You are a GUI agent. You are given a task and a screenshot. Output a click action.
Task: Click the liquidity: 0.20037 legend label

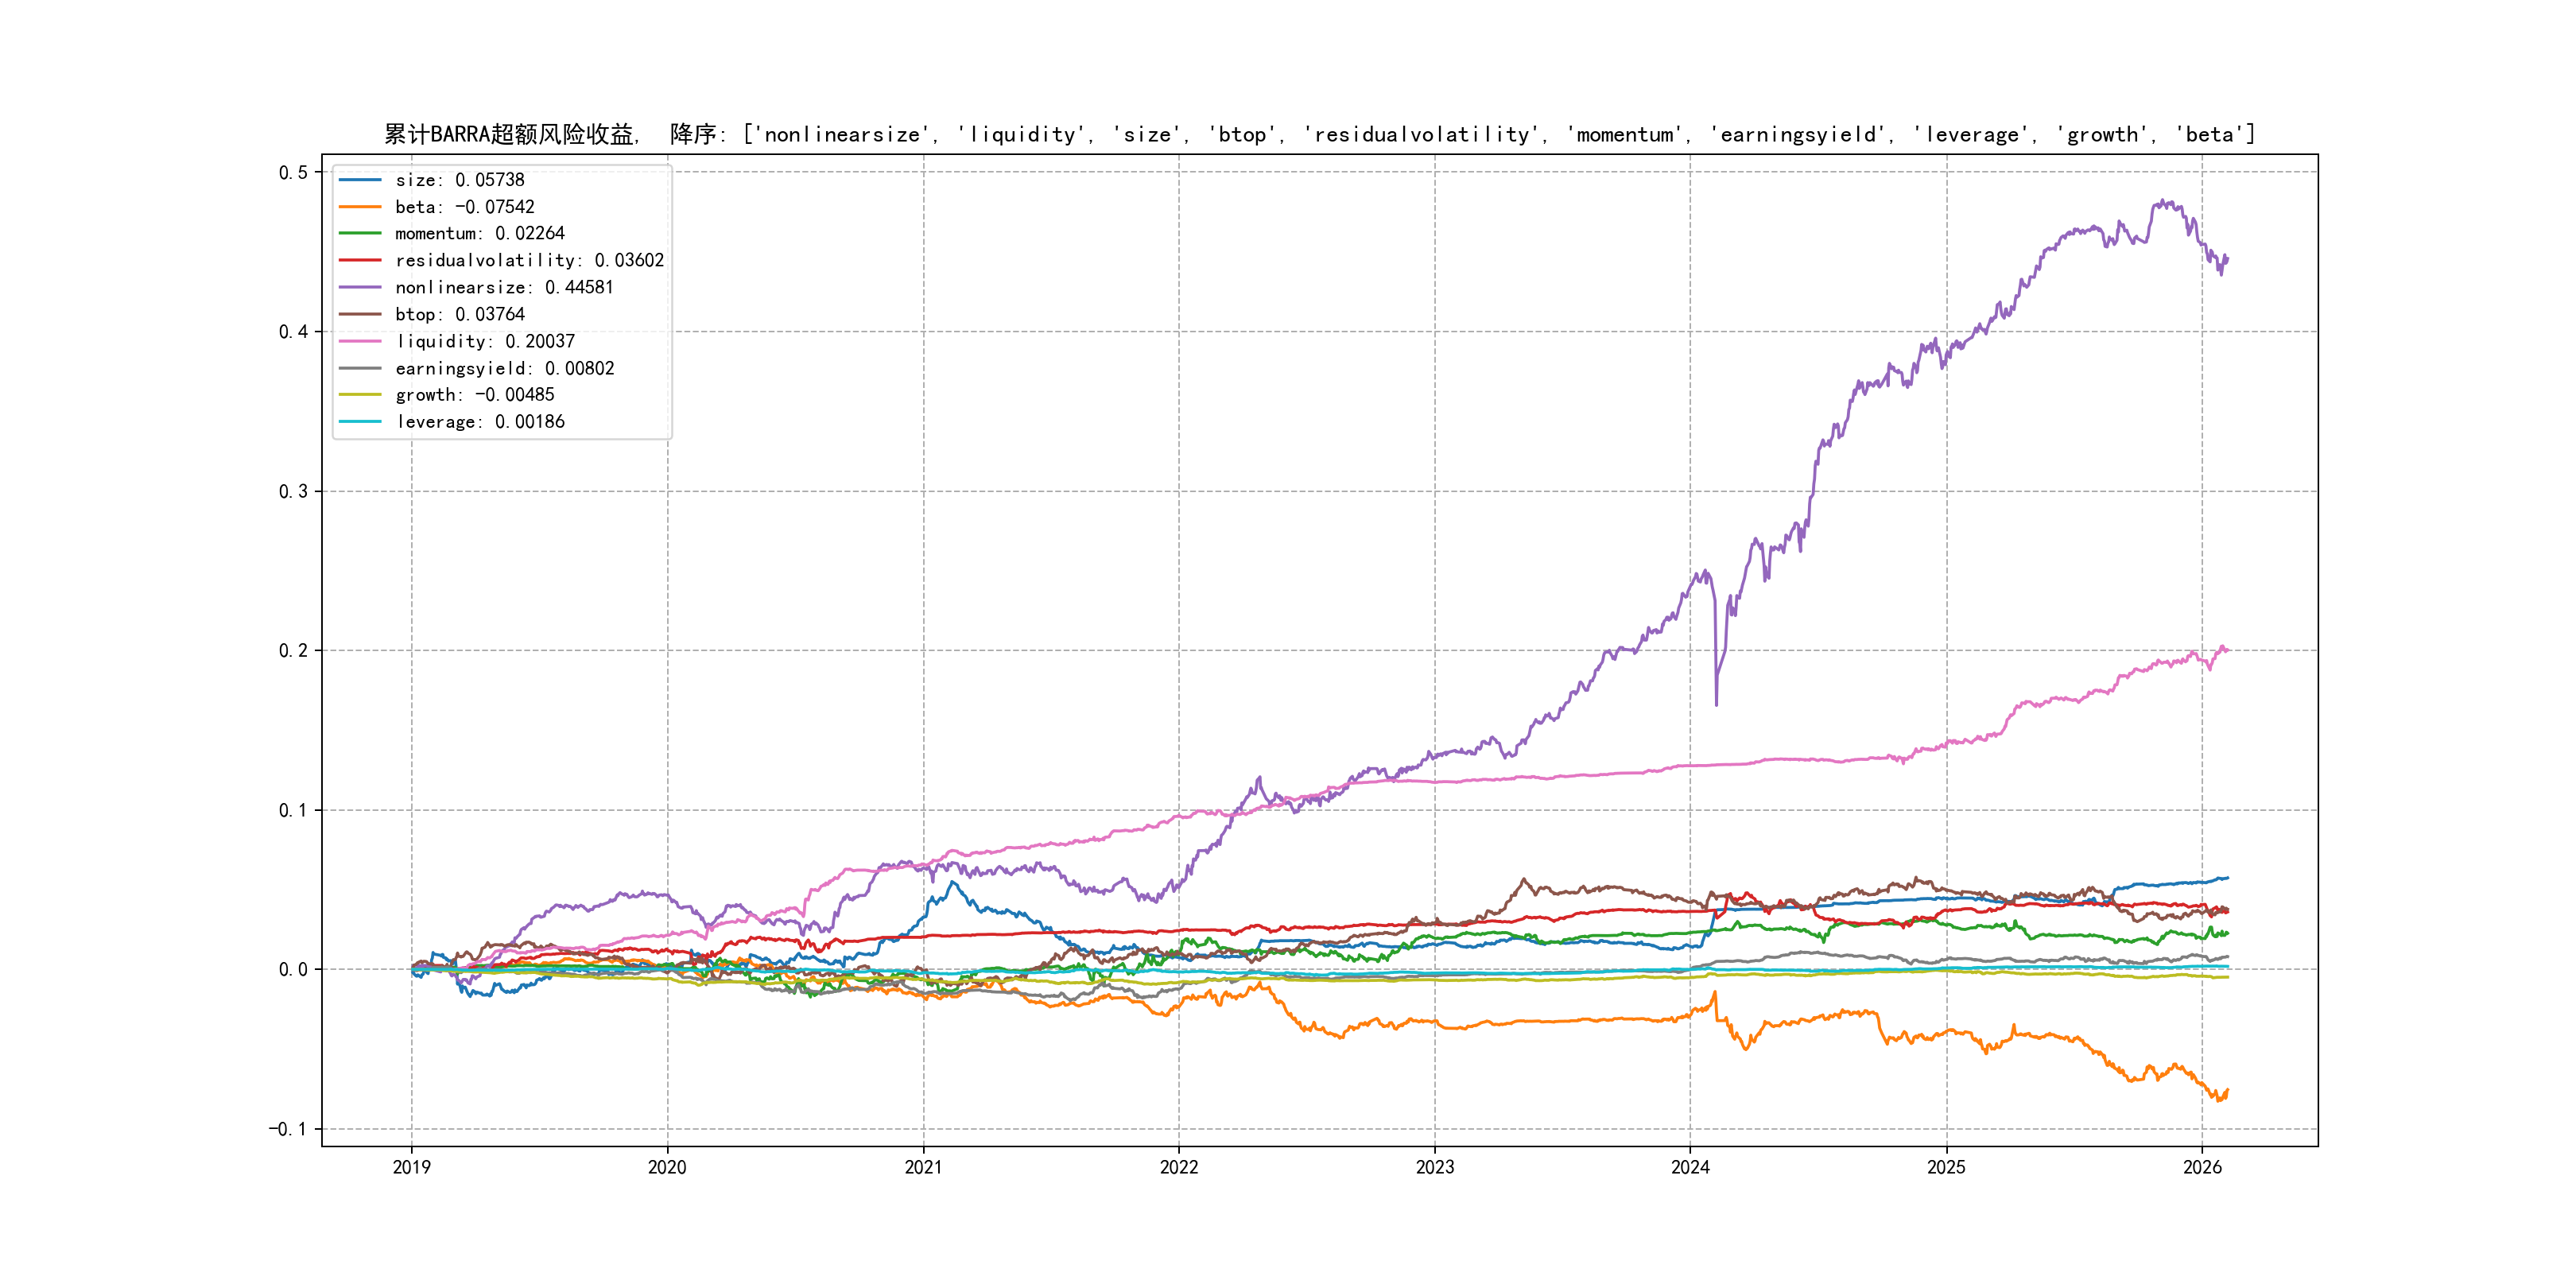[485, 341]
